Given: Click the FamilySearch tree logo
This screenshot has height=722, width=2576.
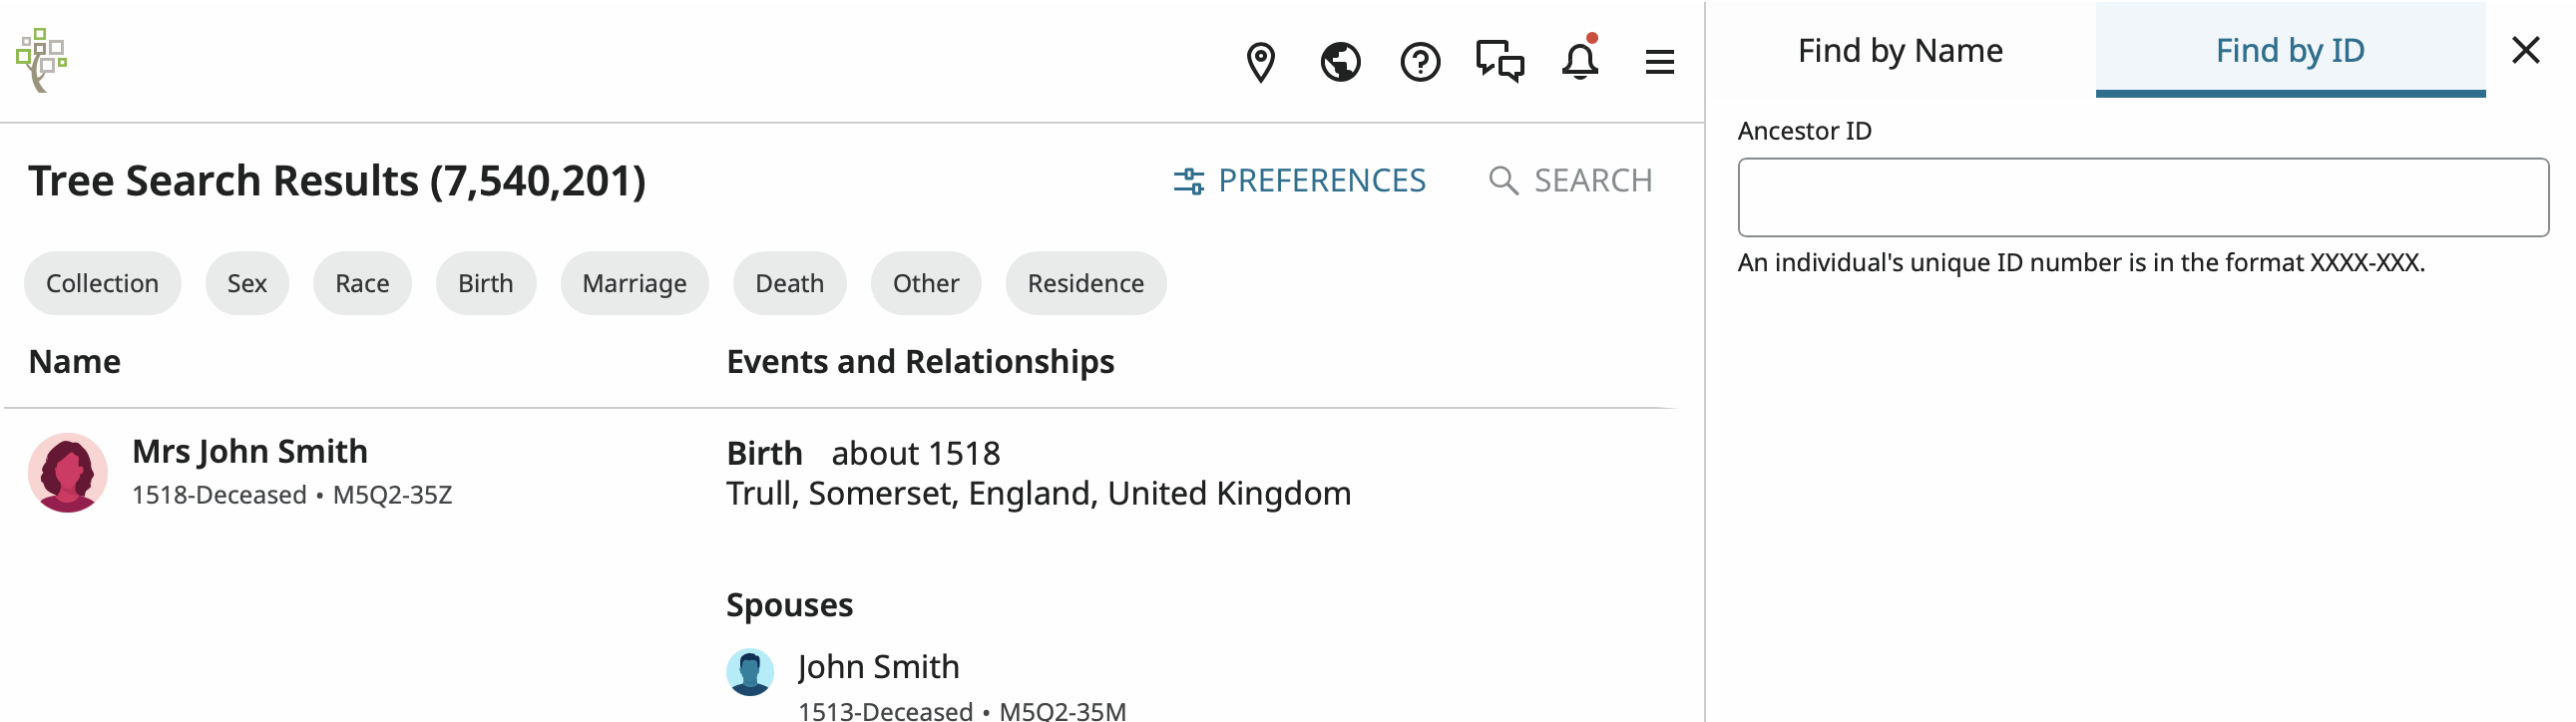Looking at the screenshot, I should click(41, 60).
